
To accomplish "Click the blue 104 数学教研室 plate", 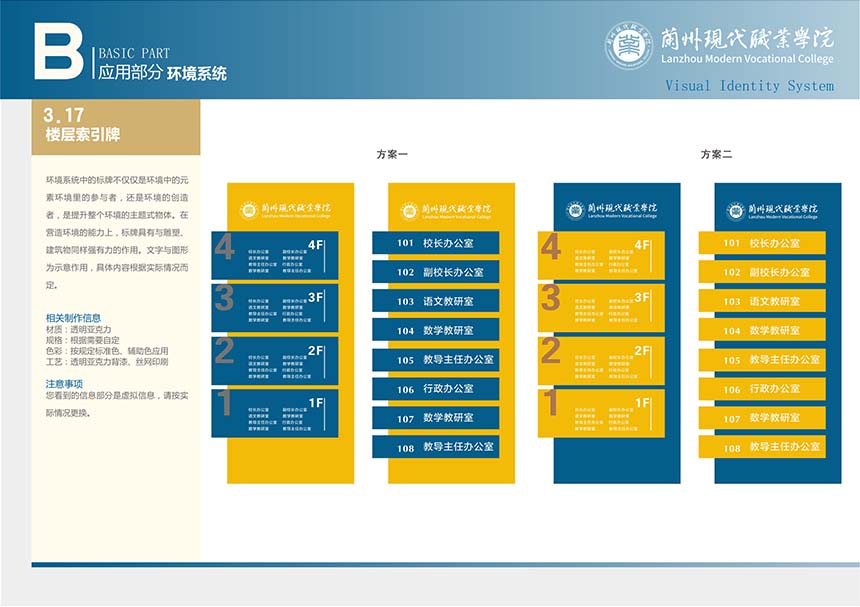I will coord(435,330).
